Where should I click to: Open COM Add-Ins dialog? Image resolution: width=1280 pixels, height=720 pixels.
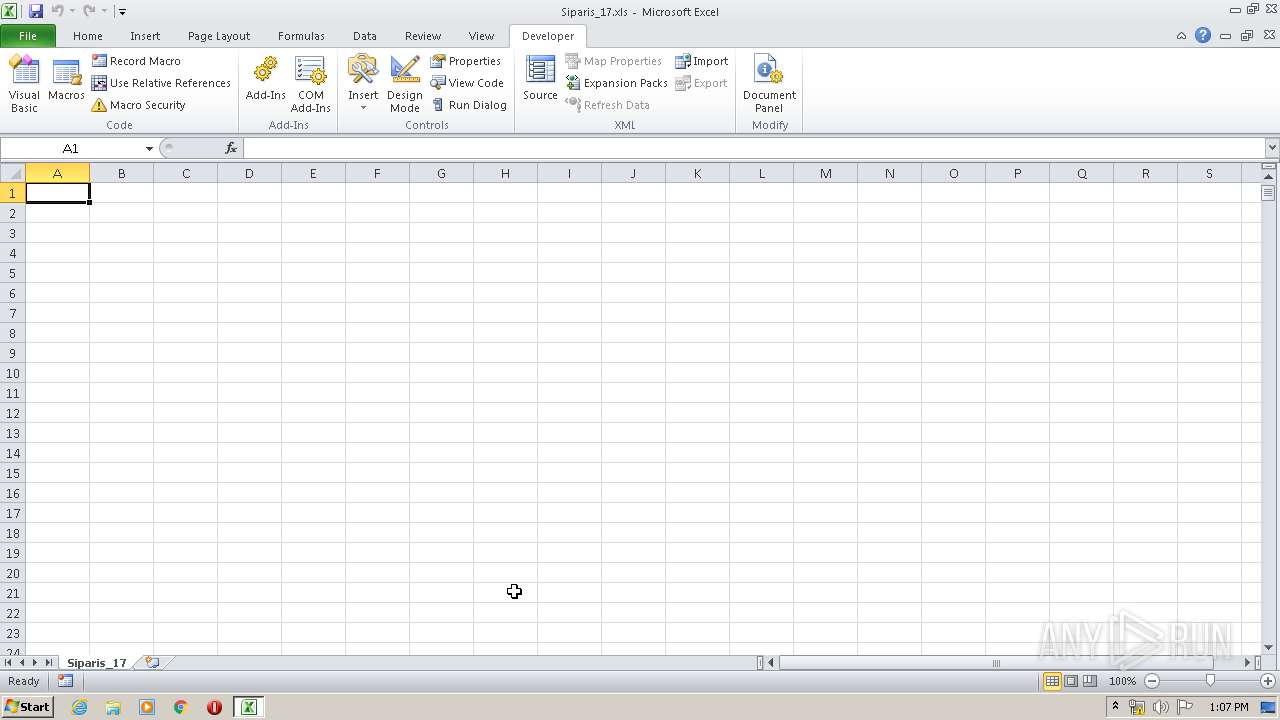point(311,84)
